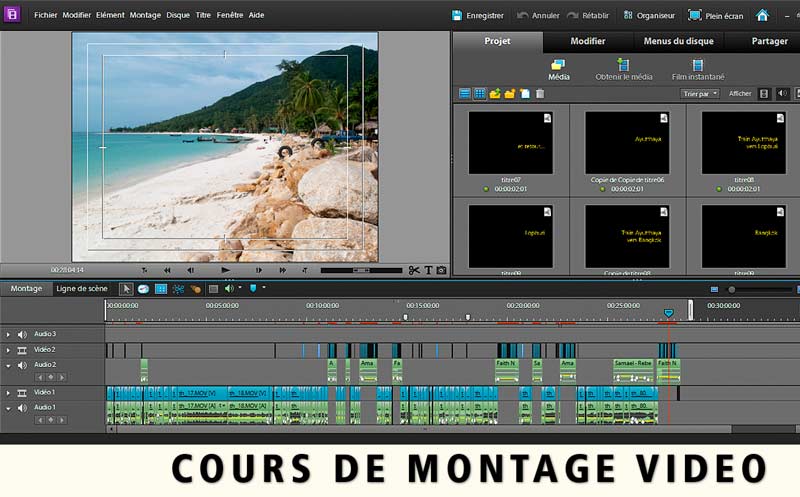This screenshot has width=800, height=497.
Task: Click the motion tracking comet icon
Action: click(195, 289)
